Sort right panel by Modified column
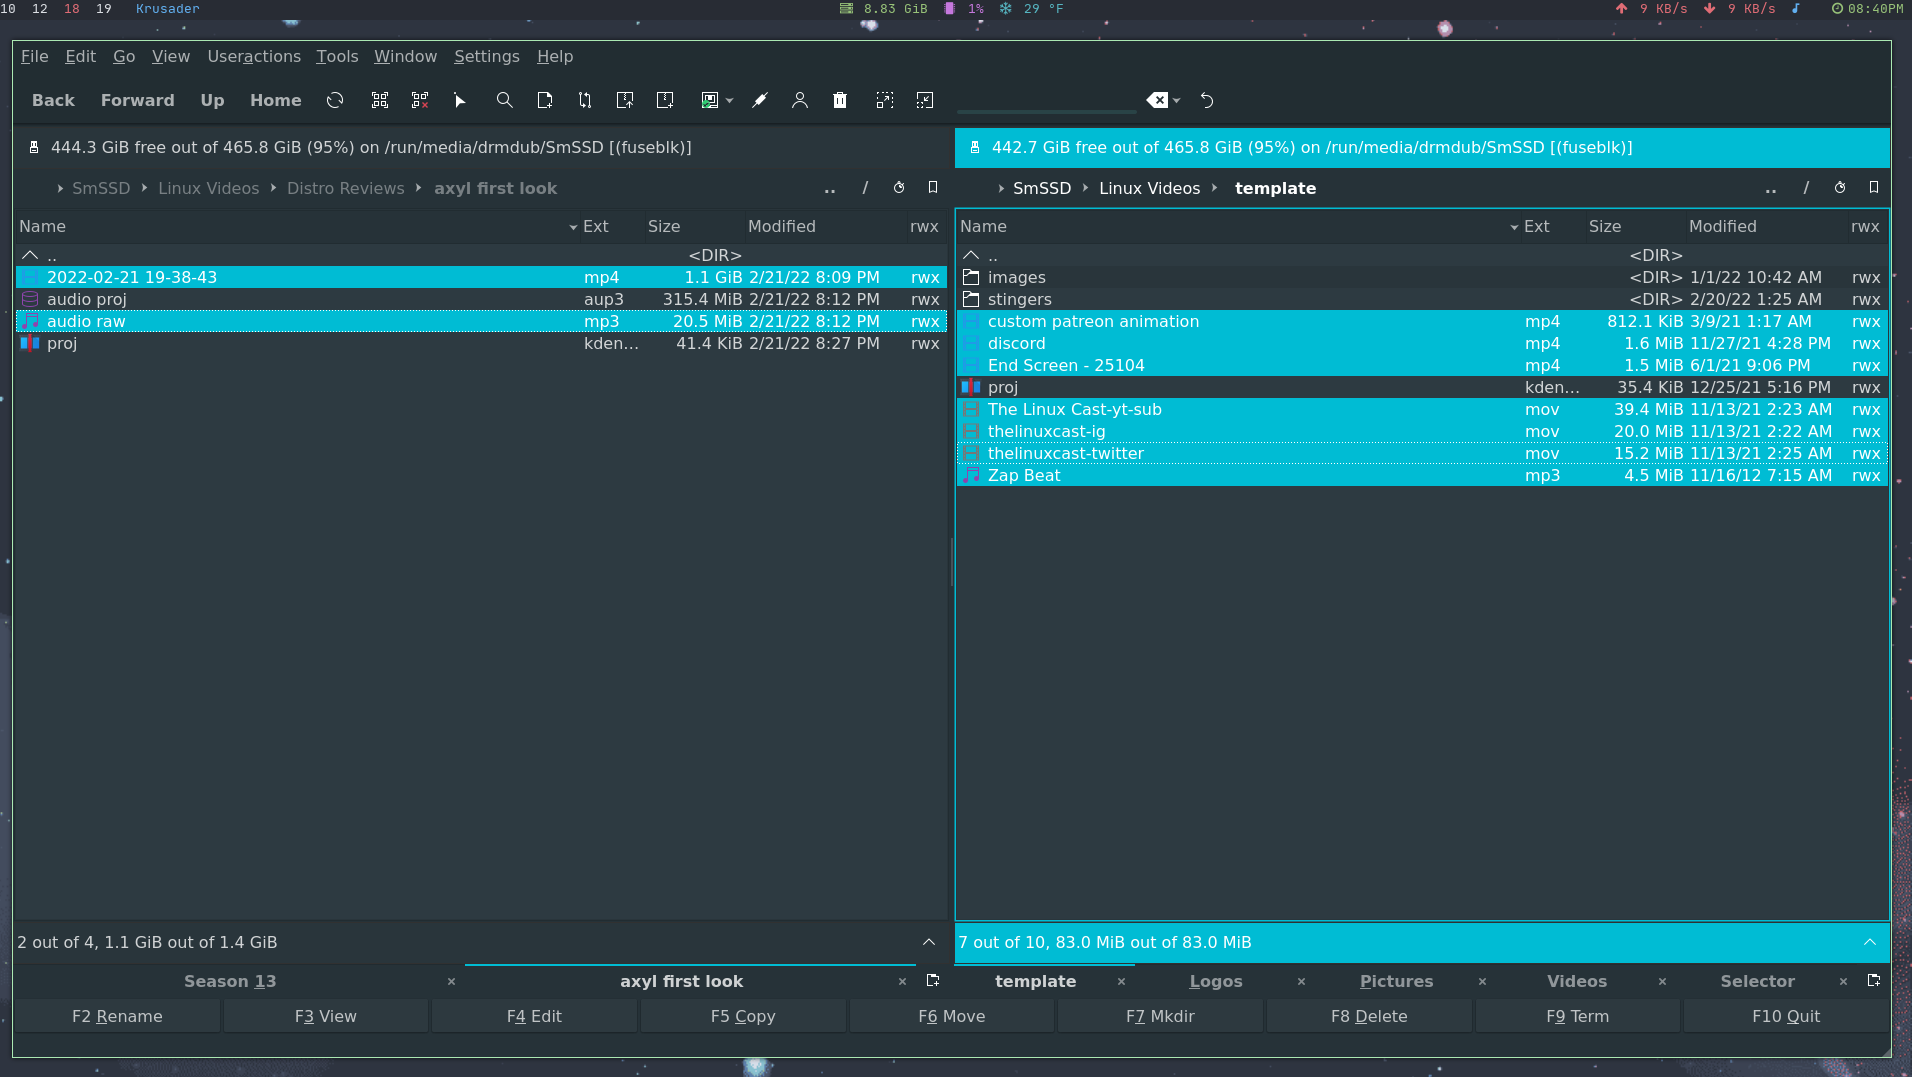 [1722, 226]
